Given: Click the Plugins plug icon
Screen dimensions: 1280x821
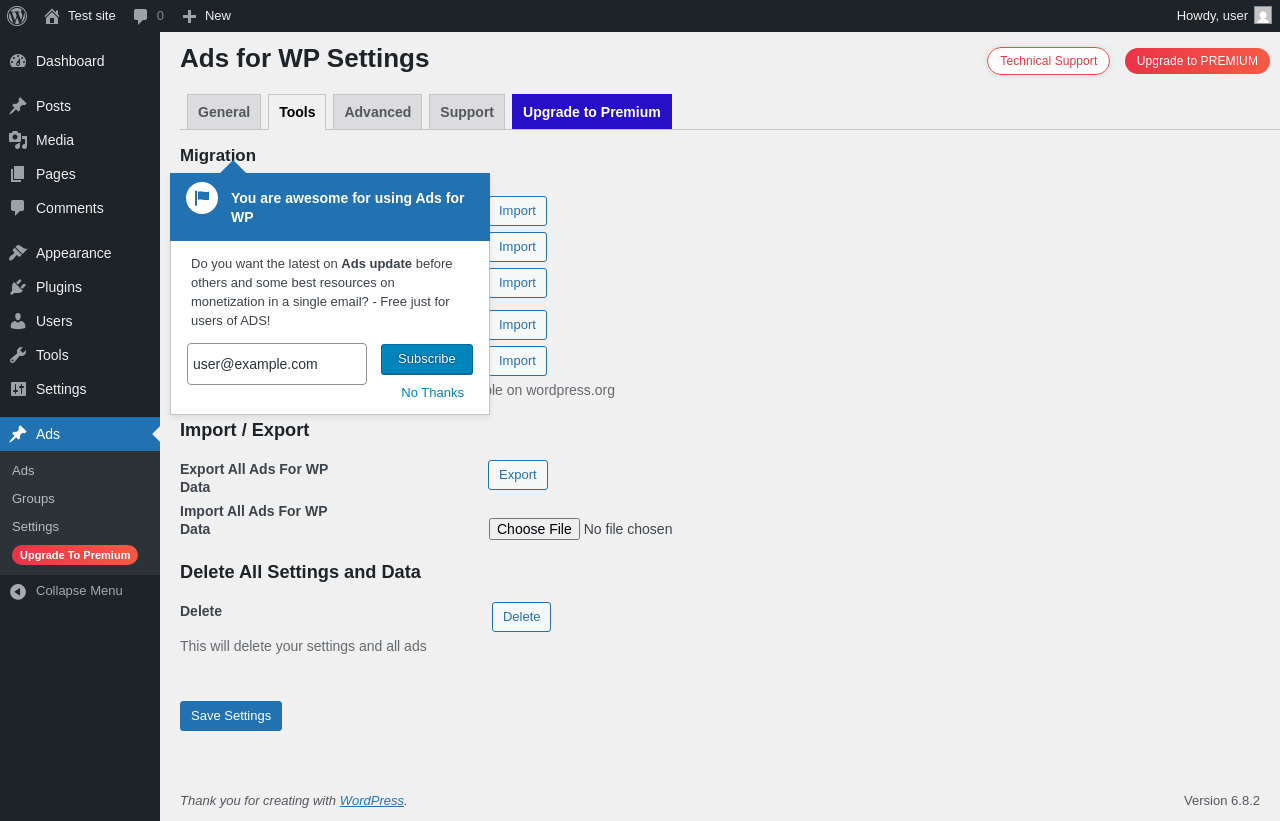Looking at the screenshot, I should (x=18, y=287).
